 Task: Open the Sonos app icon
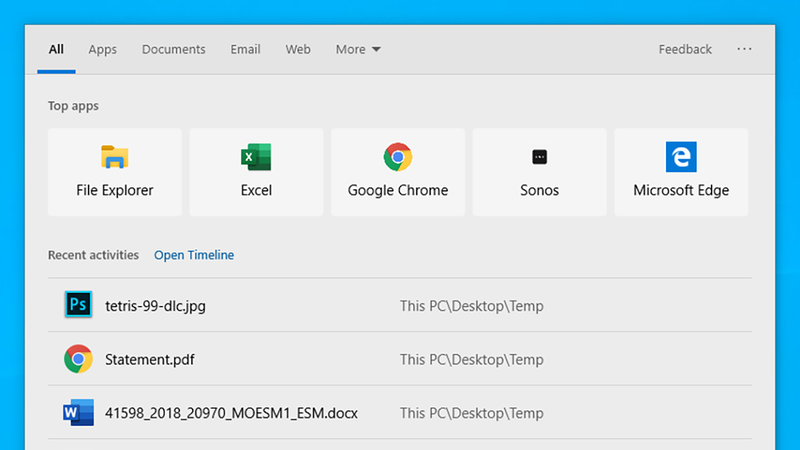(539, 157)
